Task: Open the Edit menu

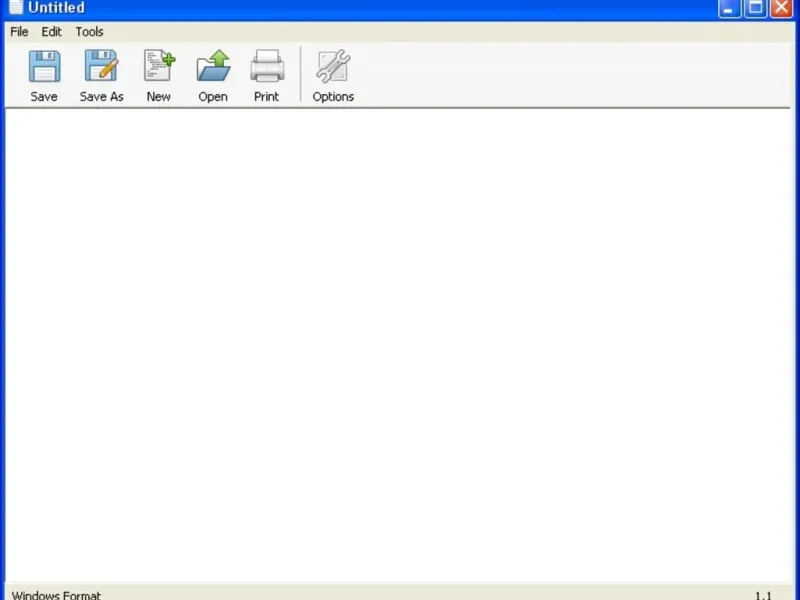Action: pyautogui.click(x=52, y=32)
